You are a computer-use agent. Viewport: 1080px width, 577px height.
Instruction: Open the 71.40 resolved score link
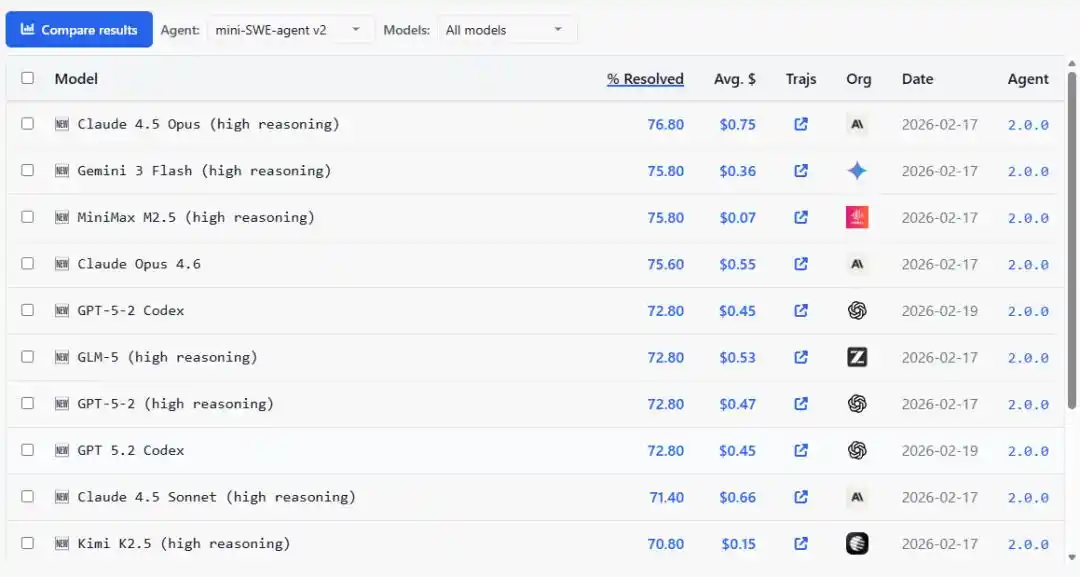(666, 497)
